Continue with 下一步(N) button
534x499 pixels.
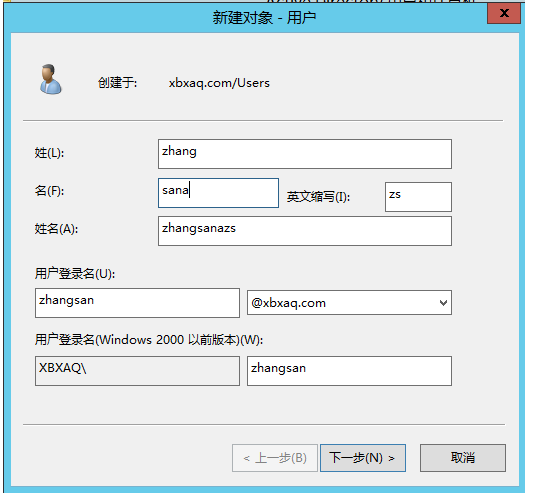[363, 458]
